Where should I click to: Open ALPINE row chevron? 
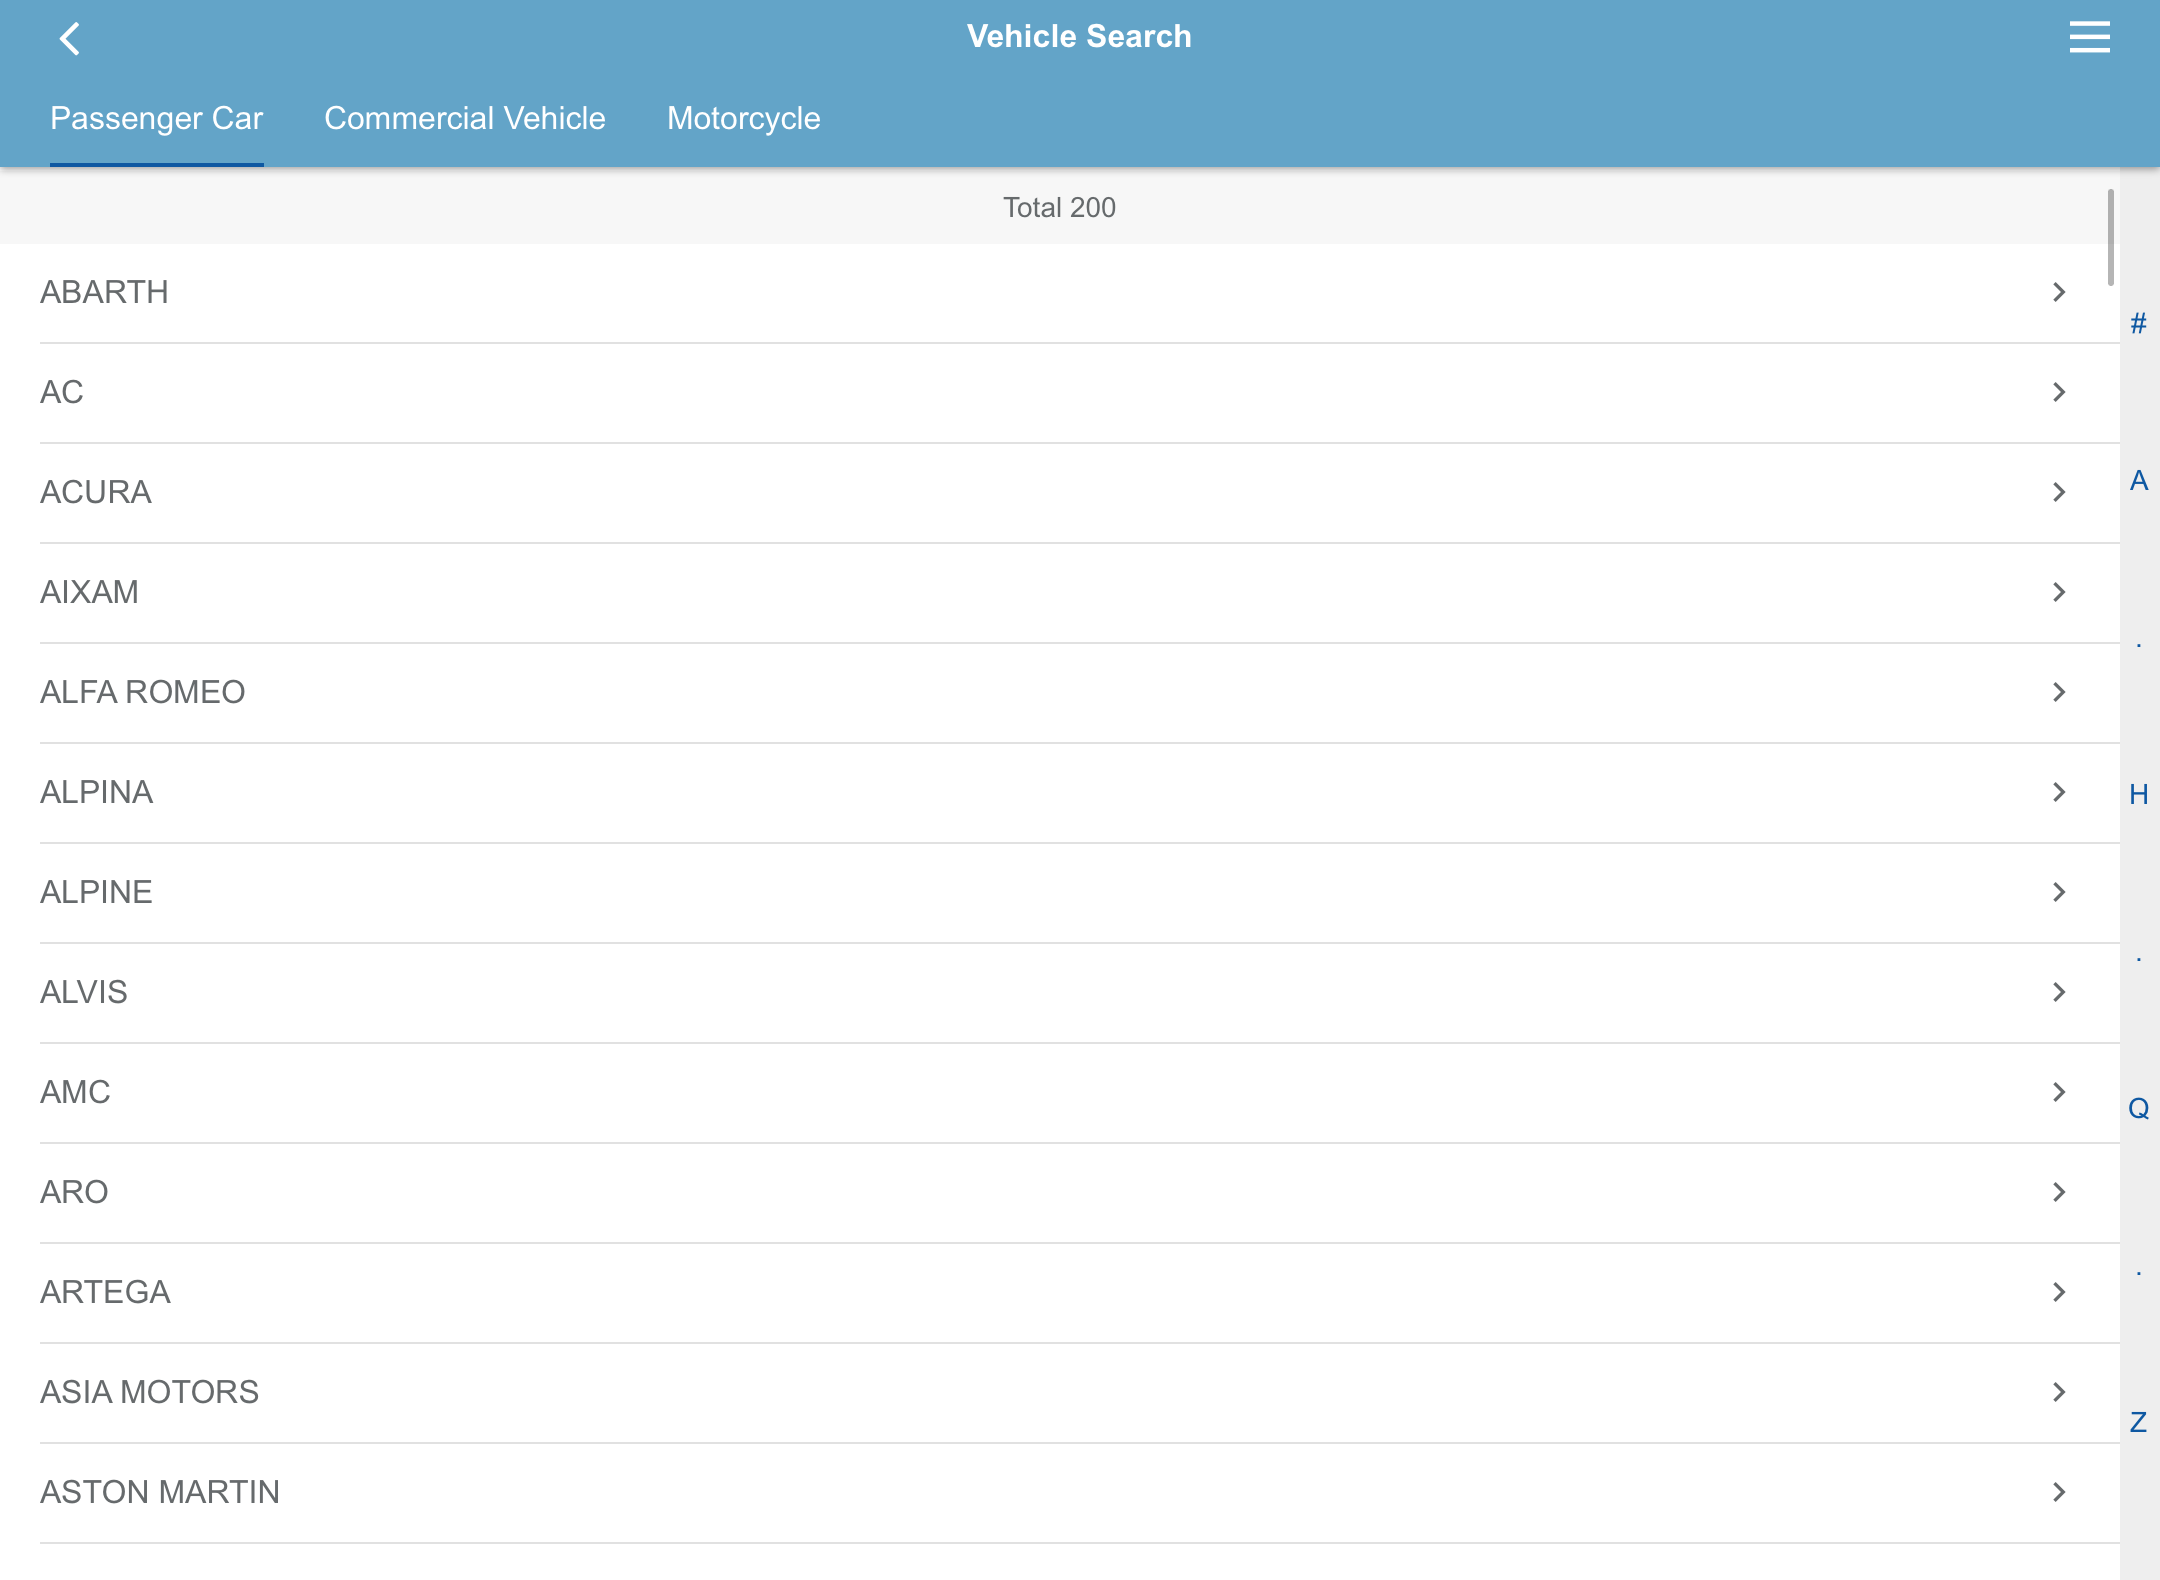(2058, 892)
